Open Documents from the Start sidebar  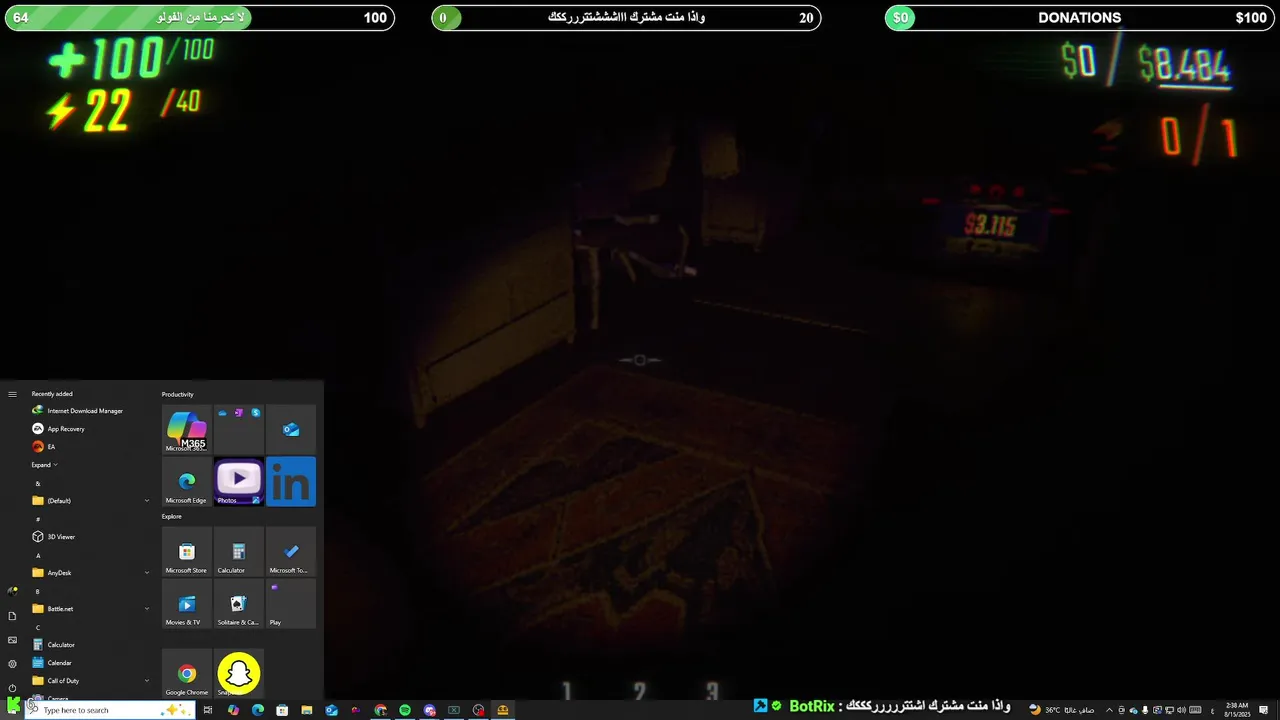pyautogui.click(x=12, y=616)
